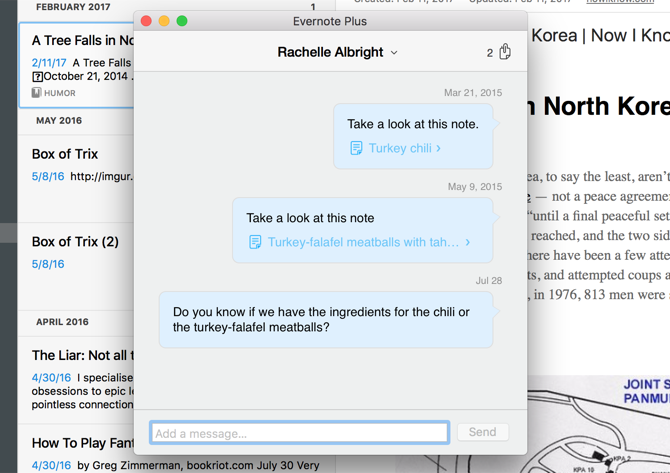The image size is (670, 473).
Task: Click the APRIL 2016 section header
Action: [x=62, y=322]
